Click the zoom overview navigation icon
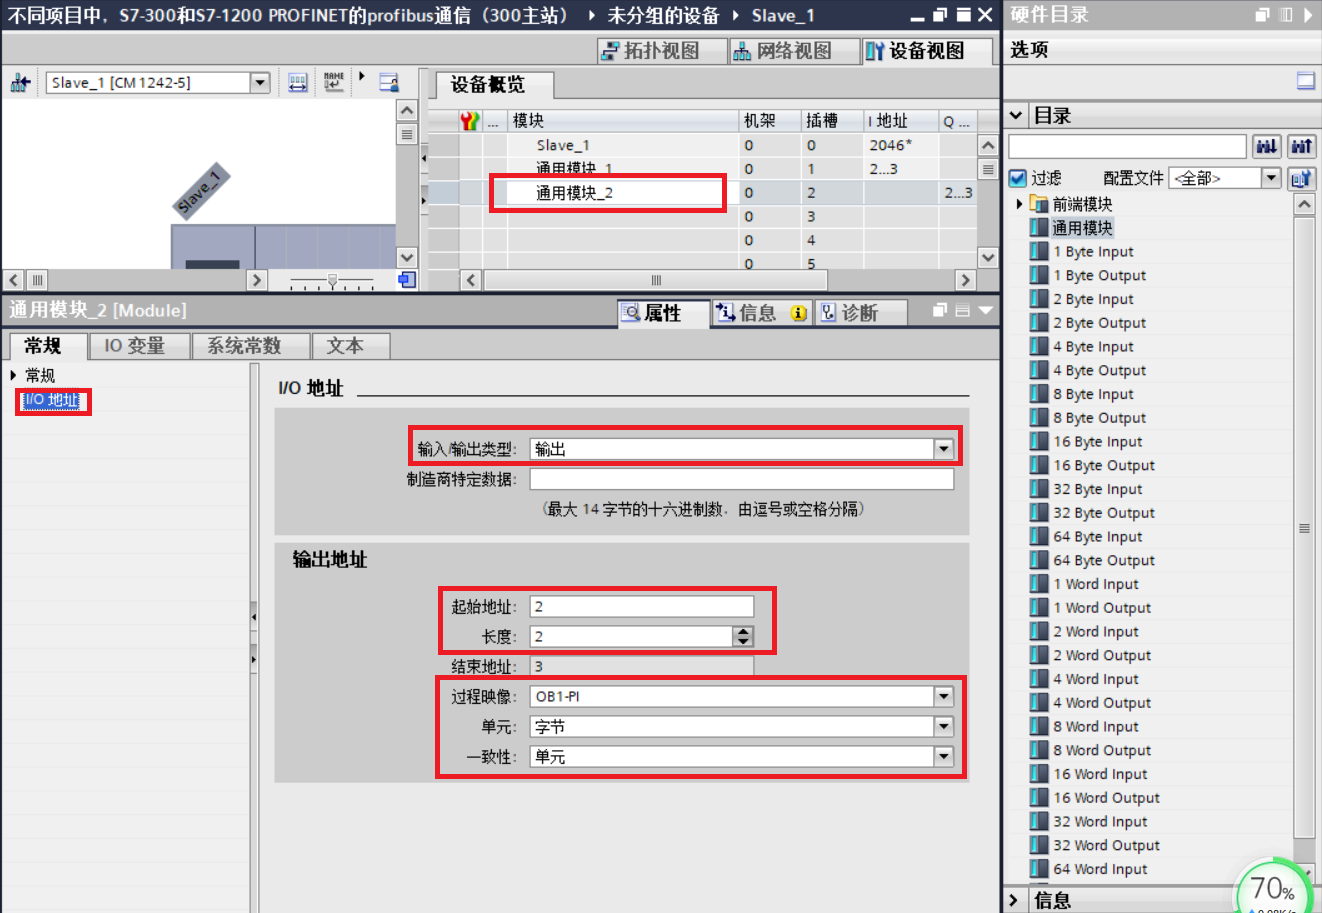 [x=407, y=280]
